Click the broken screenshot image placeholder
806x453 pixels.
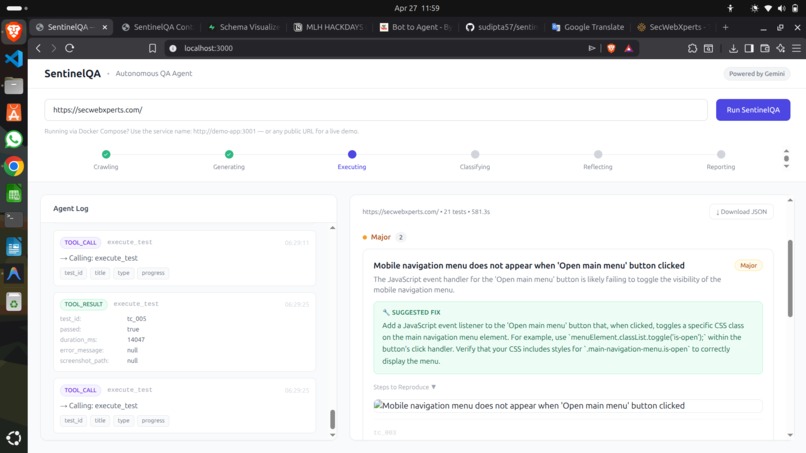[x=567, y=406]
